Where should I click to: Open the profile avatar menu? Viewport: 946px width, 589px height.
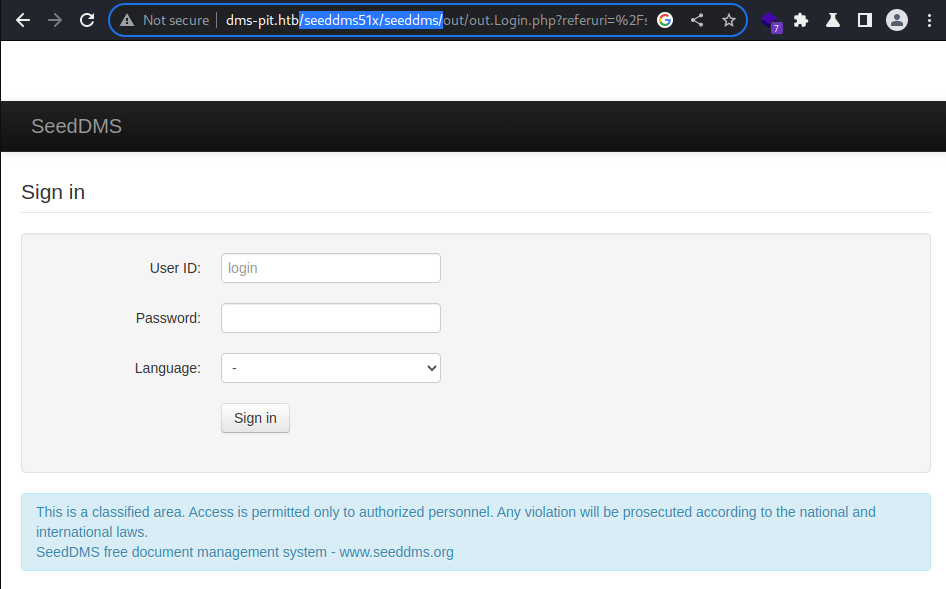tap(897, 21)
